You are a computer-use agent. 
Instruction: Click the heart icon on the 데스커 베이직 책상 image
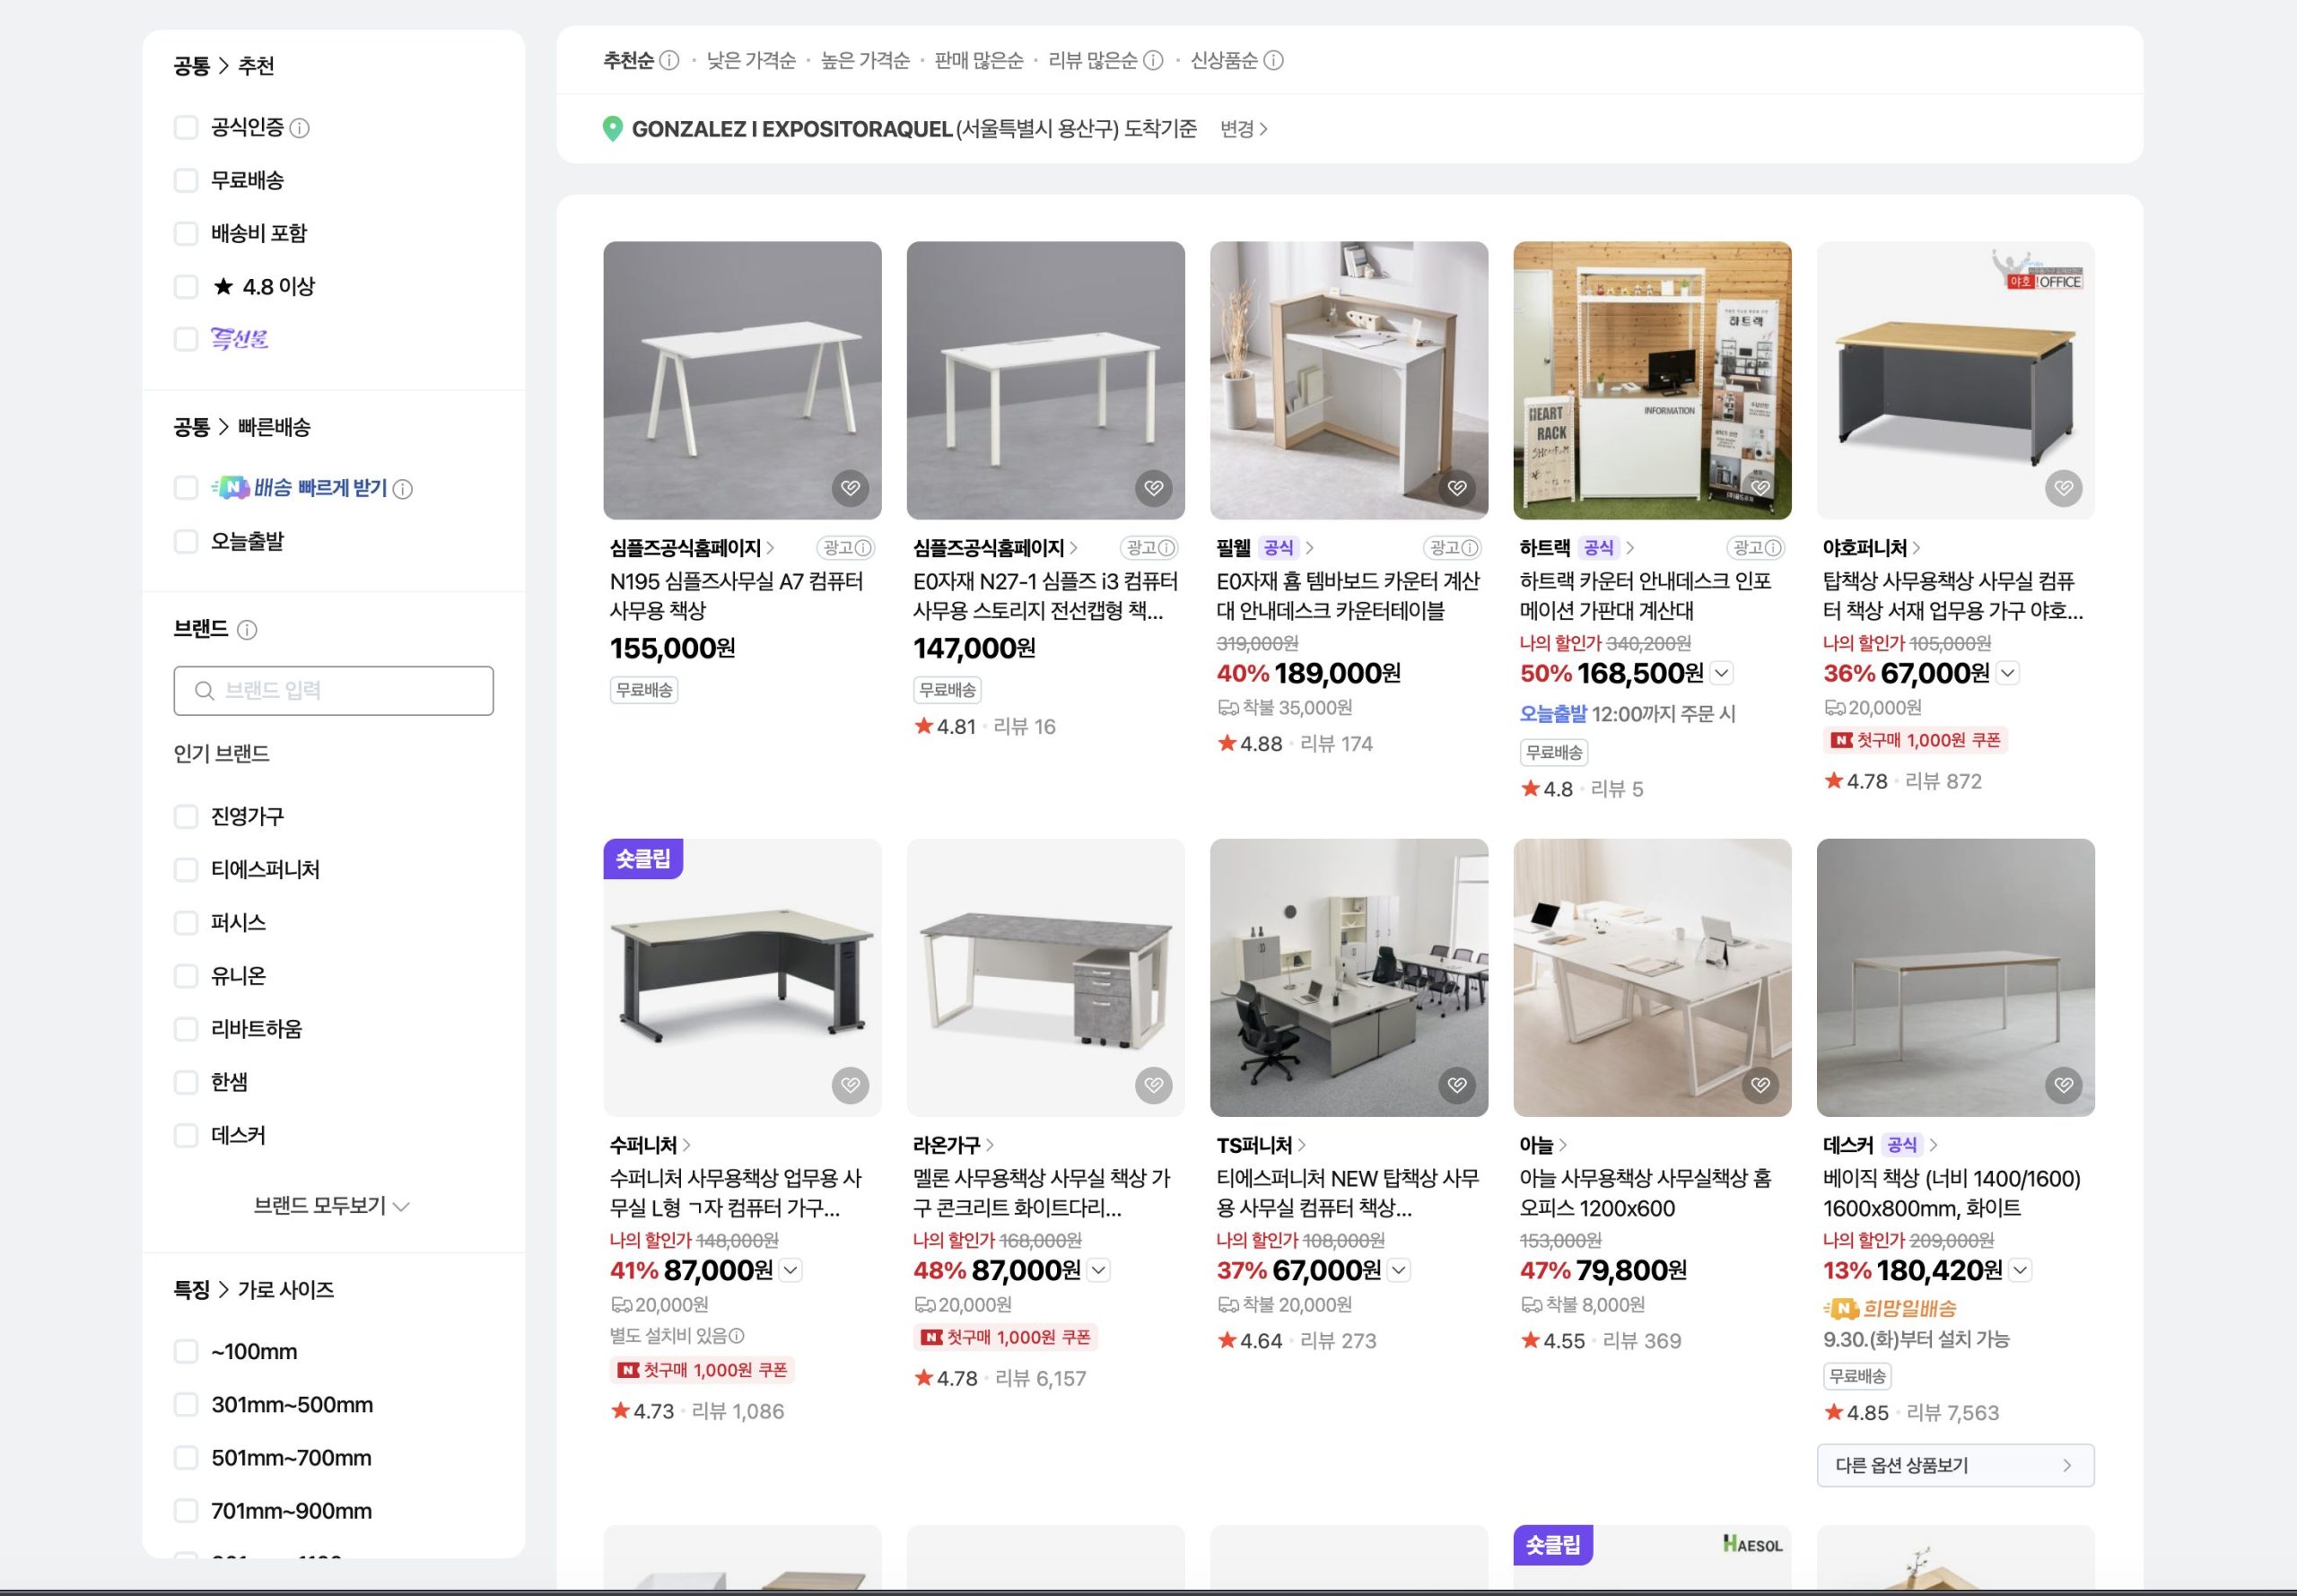2063,1085
